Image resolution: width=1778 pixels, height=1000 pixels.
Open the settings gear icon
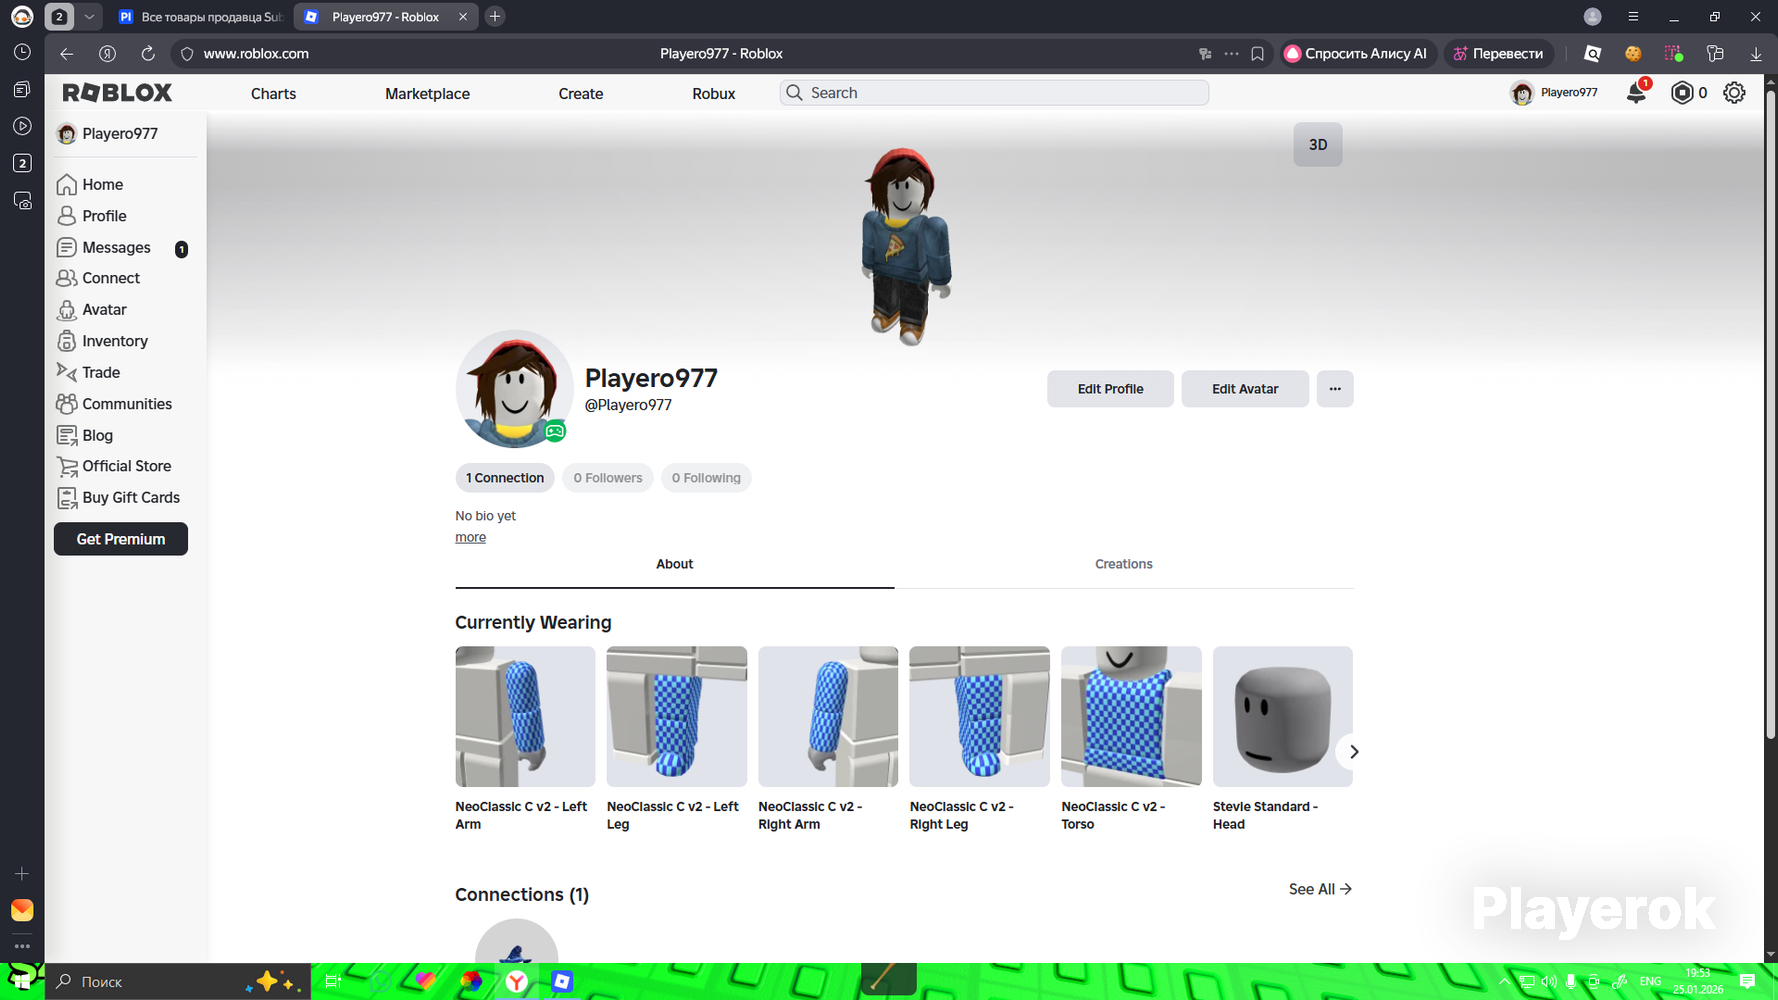click(1734, 93)
